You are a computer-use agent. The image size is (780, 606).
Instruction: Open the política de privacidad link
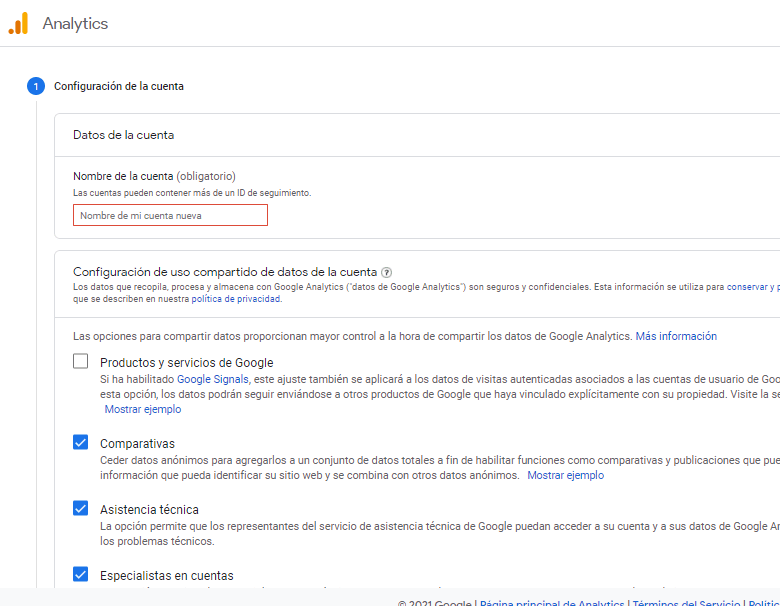(x=236, y=299)
